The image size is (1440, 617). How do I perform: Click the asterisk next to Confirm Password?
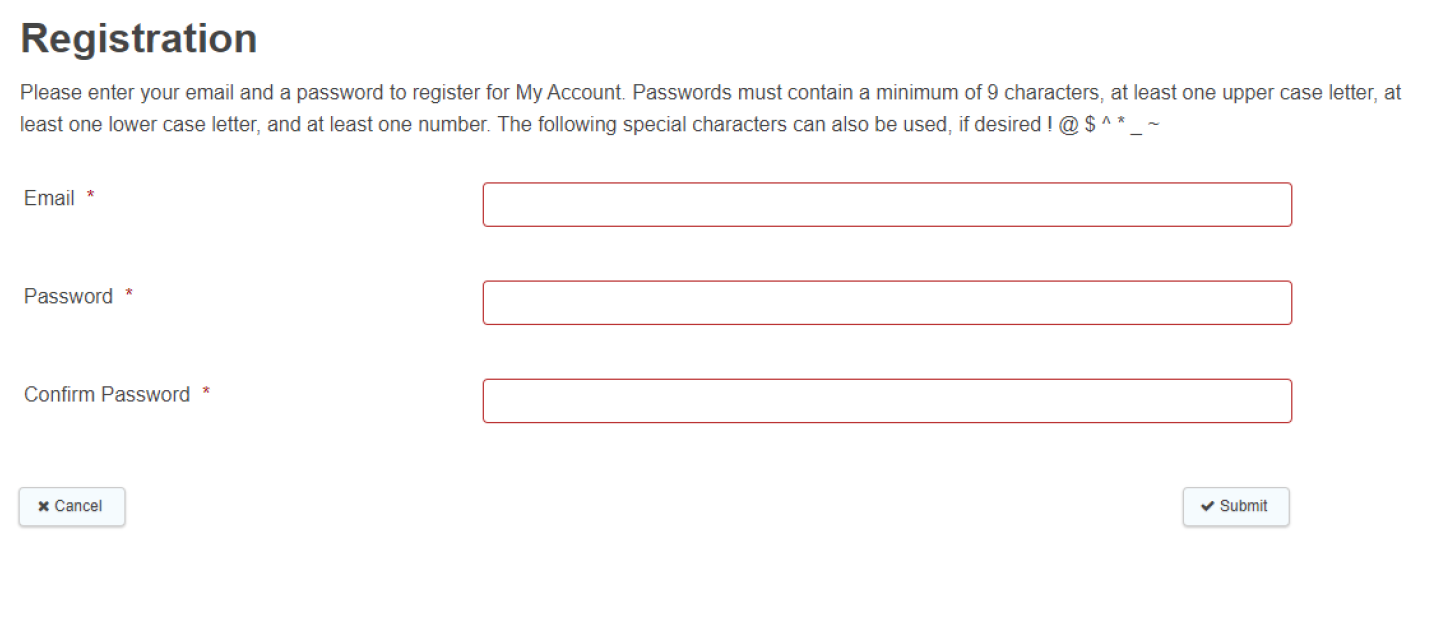pos(207,388)
